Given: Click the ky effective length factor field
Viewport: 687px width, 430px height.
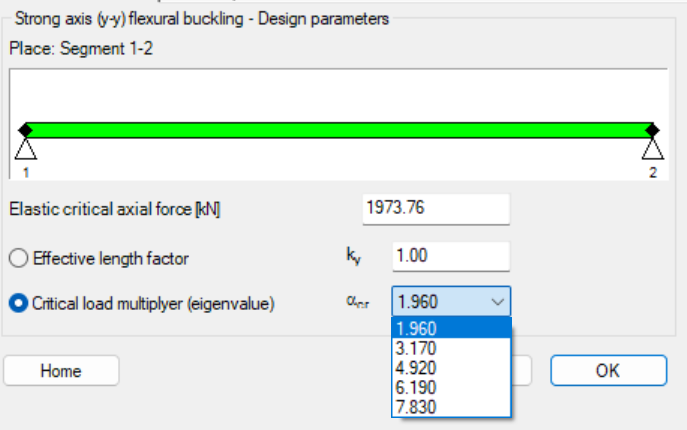Looking at the screenshot, I should [x=451, y=257].
